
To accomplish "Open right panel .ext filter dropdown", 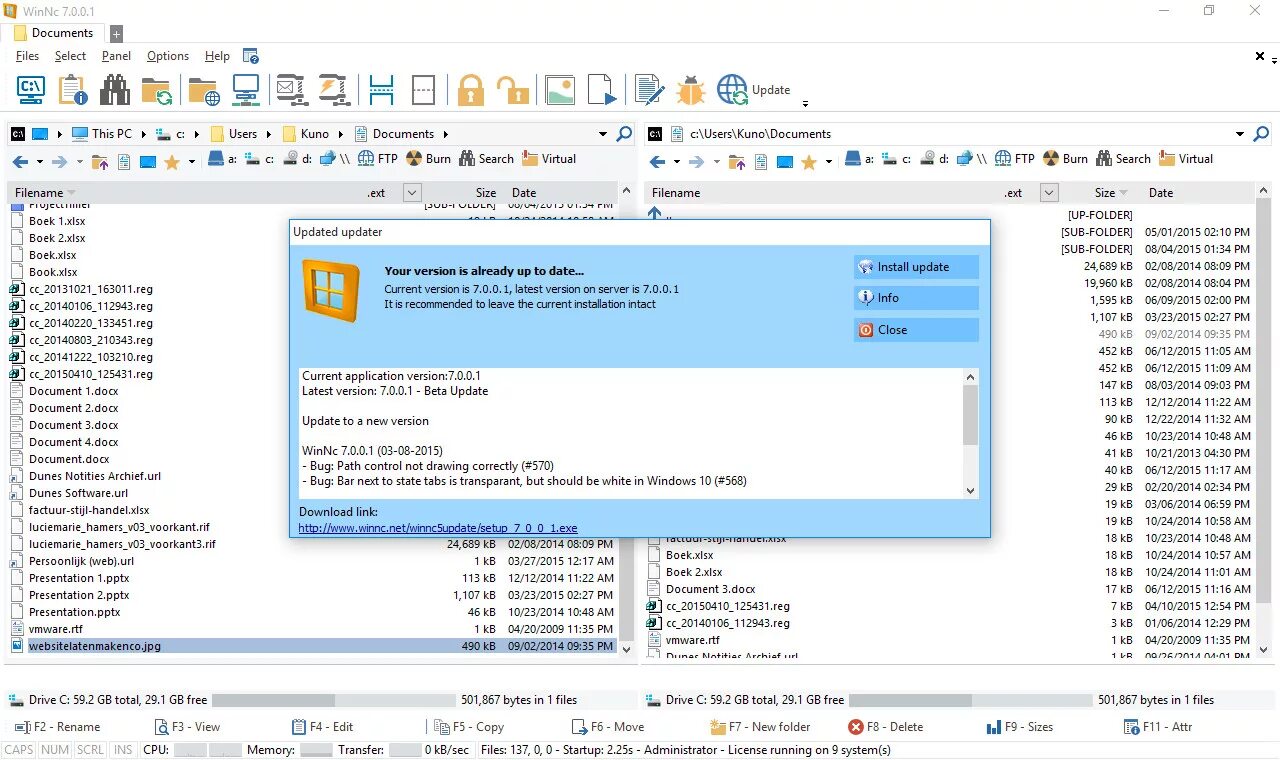I will coord(1049,193).
